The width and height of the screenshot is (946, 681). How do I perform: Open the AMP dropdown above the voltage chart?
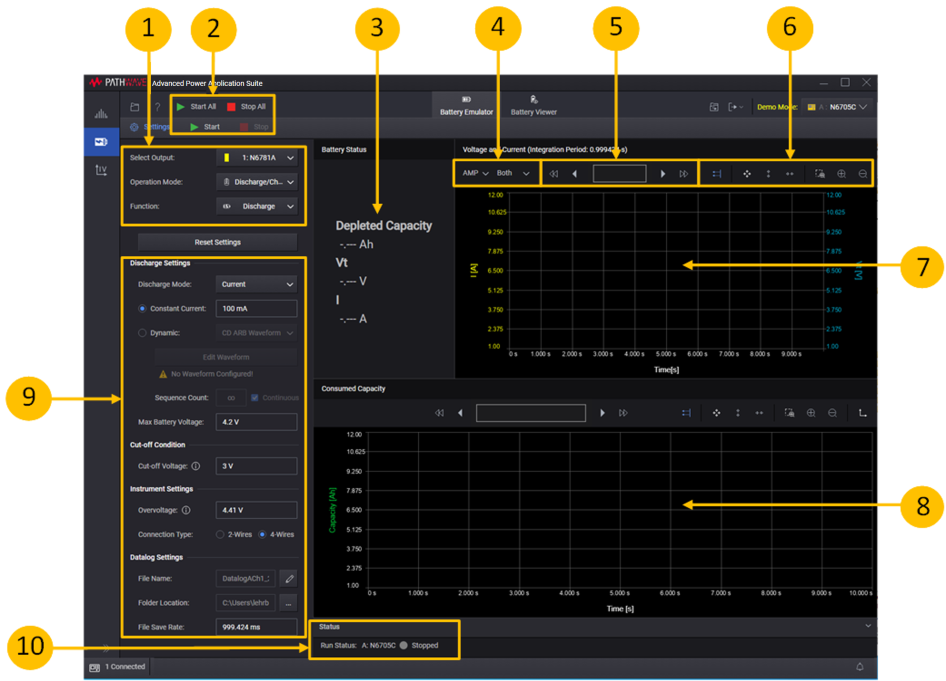pyautogui.click(x=475, y=173)
